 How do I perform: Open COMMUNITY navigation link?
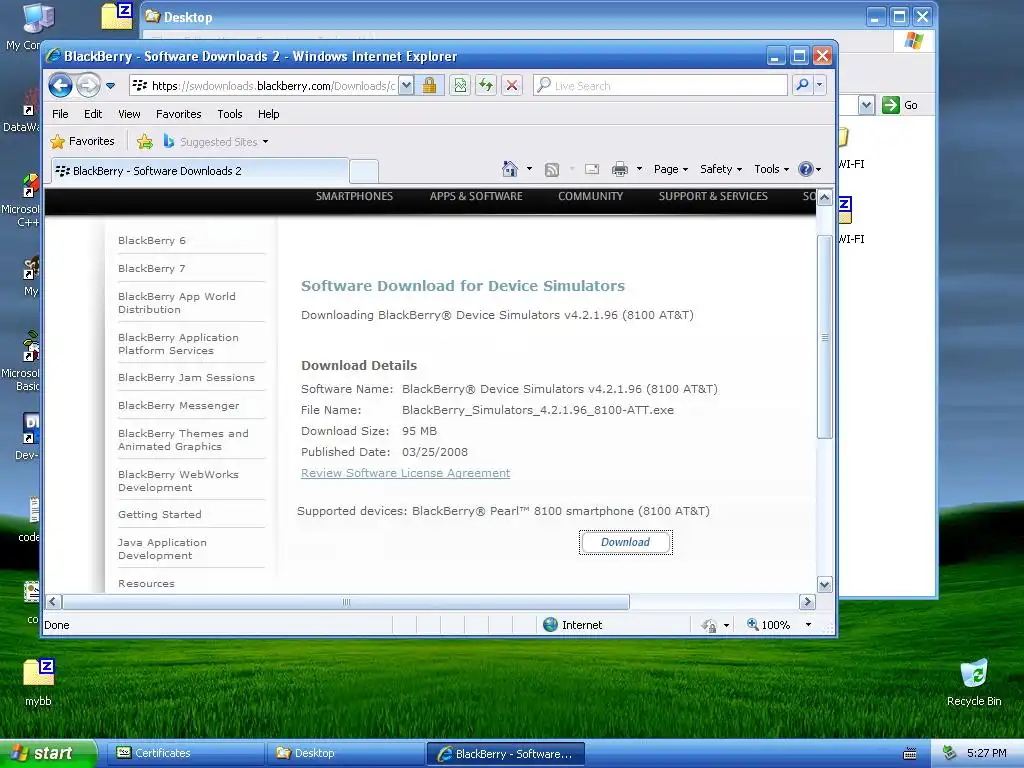pyautogui.click(x=590, y=196)
